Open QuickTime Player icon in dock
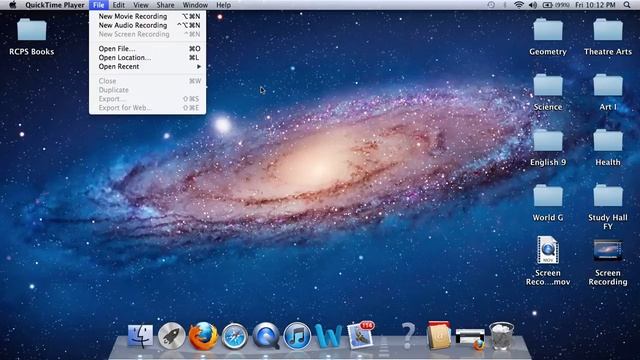640x360 pixels. (x=266, y=336)
